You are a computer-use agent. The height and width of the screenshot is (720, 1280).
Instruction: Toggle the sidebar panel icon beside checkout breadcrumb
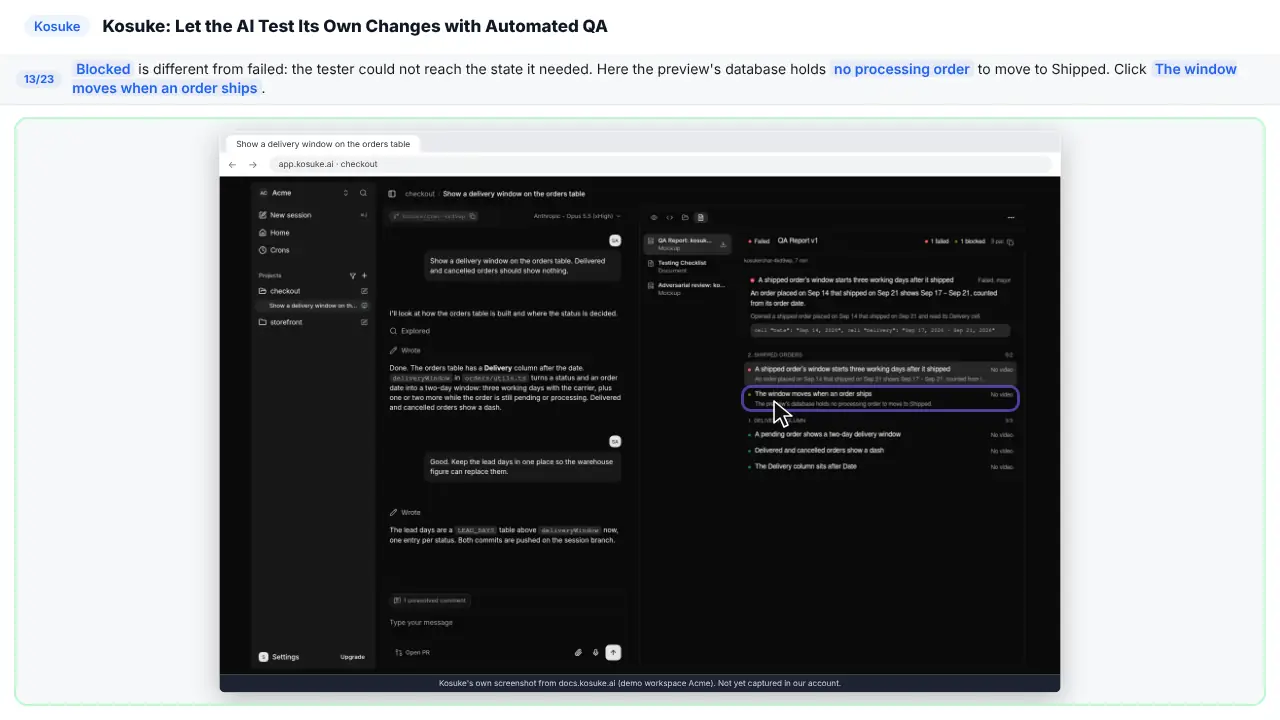click(x=392, y=194)
